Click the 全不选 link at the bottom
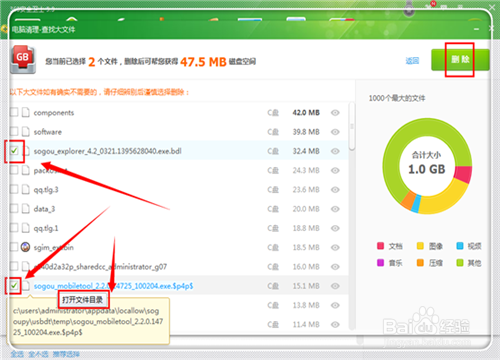Viewport: 500px width, 360px height. [x=38, y=354]
